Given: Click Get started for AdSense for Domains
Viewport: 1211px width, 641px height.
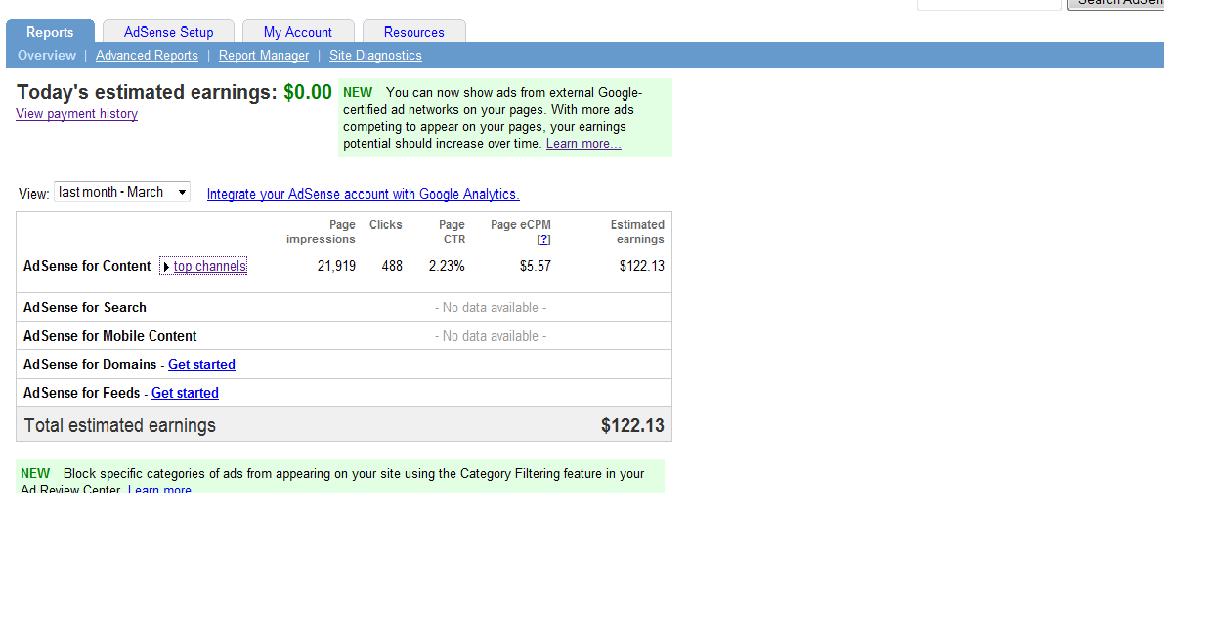Looking at the screenshot, I should [202, 365].
